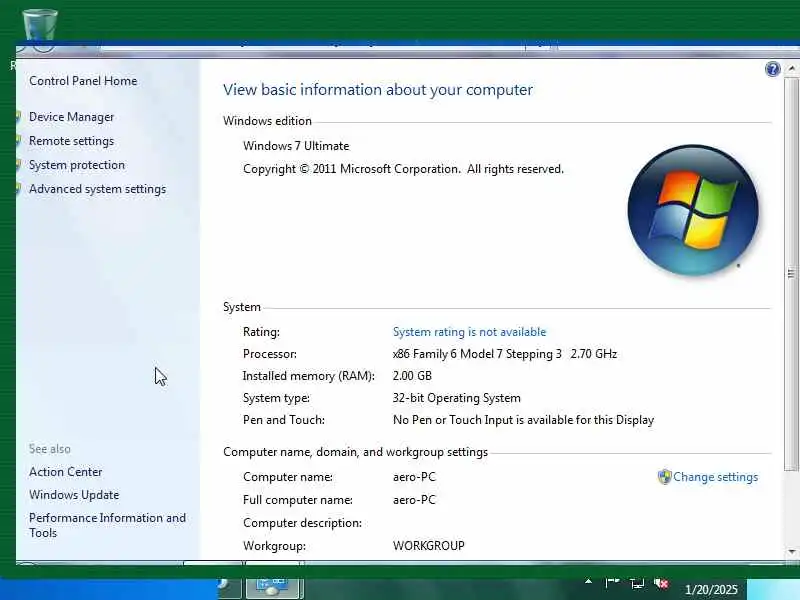Click the copyright 2011 Microsoft line
Image resolution: width=800 pixels, height=600 pixels.
click(x=403, y=169)
